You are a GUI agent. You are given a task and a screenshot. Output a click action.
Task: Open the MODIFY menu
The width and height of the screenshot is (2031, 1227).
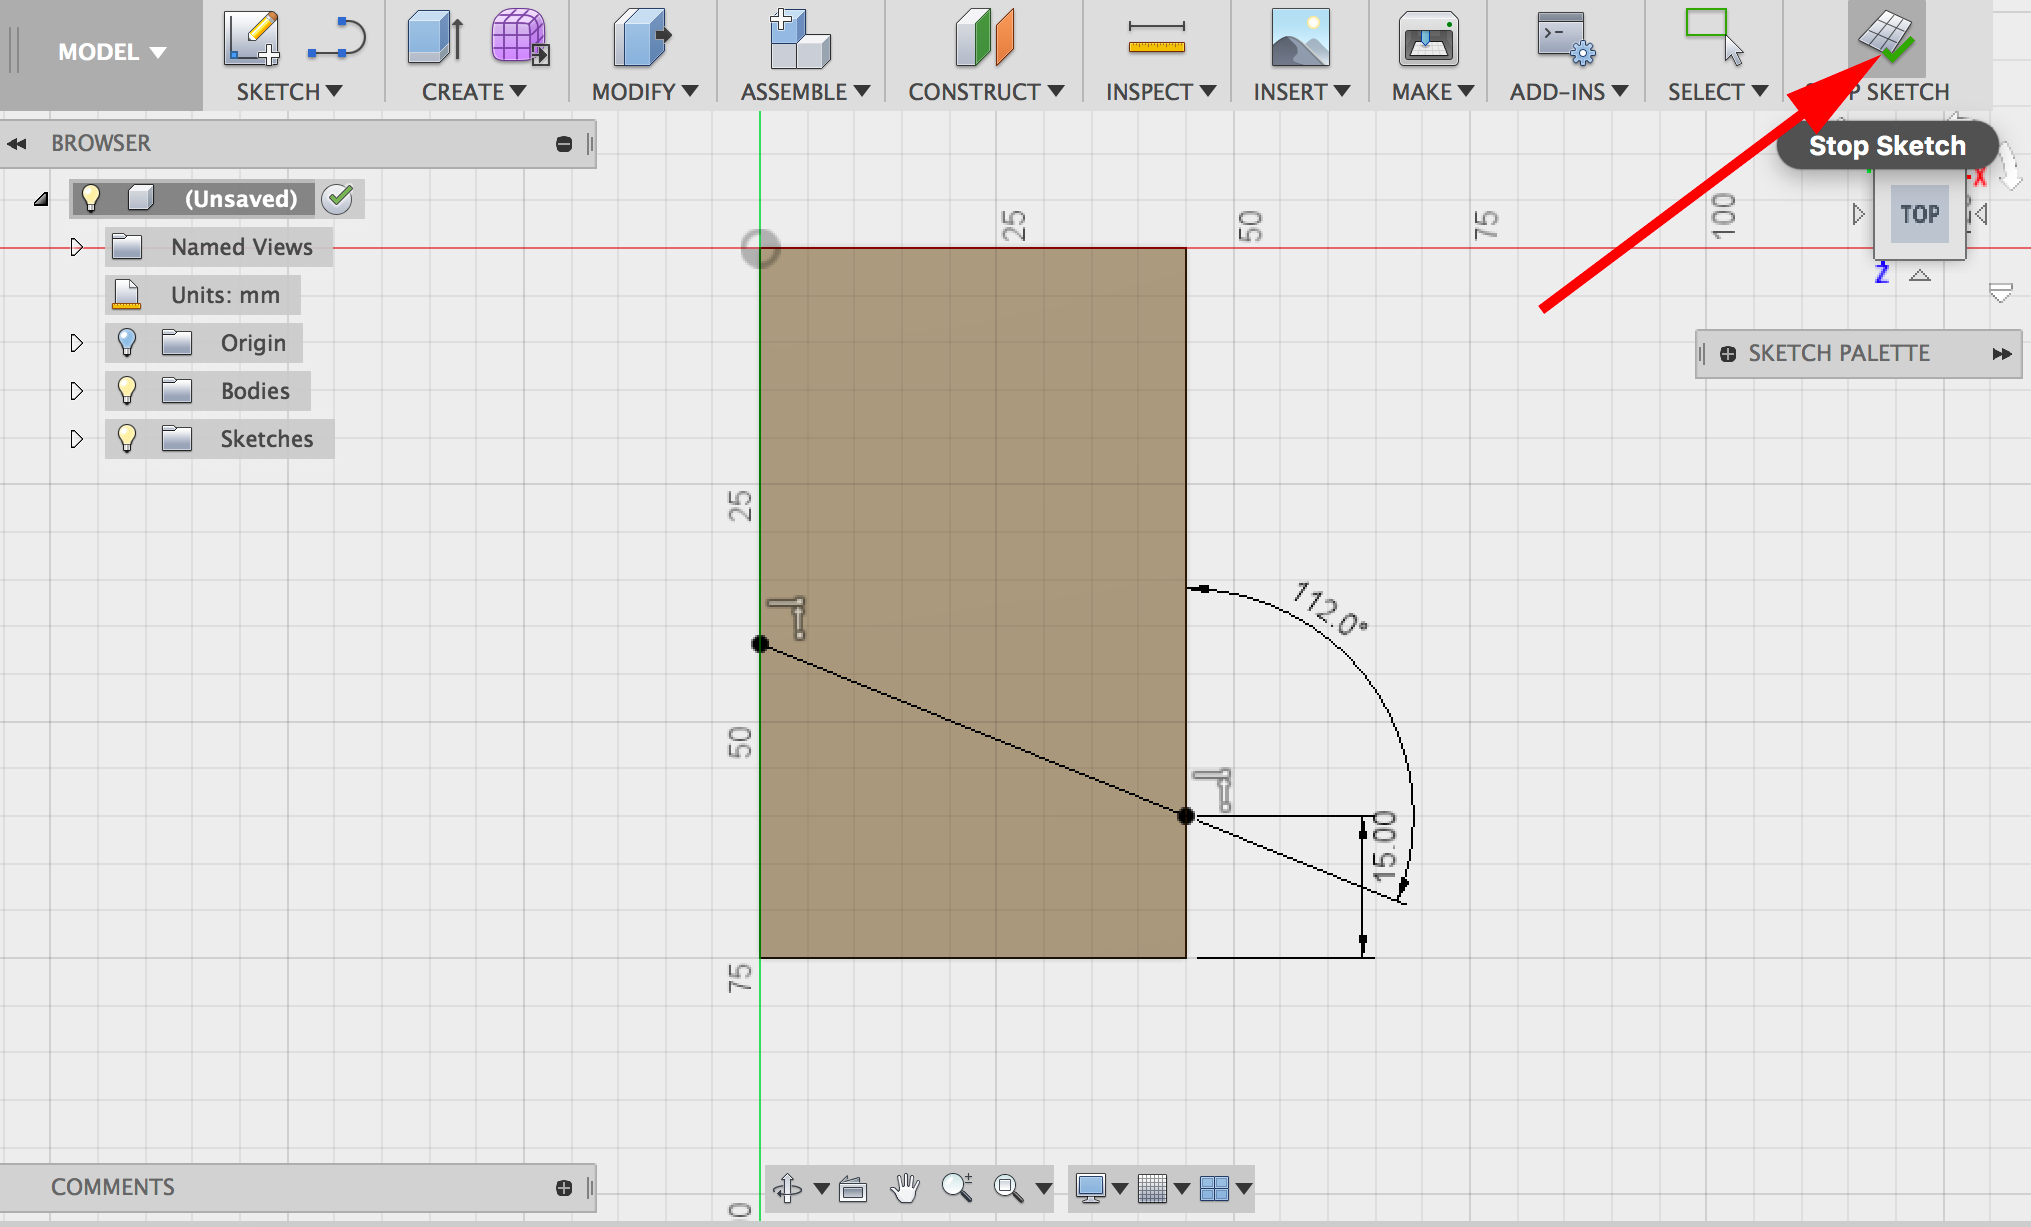pos(644,92)
